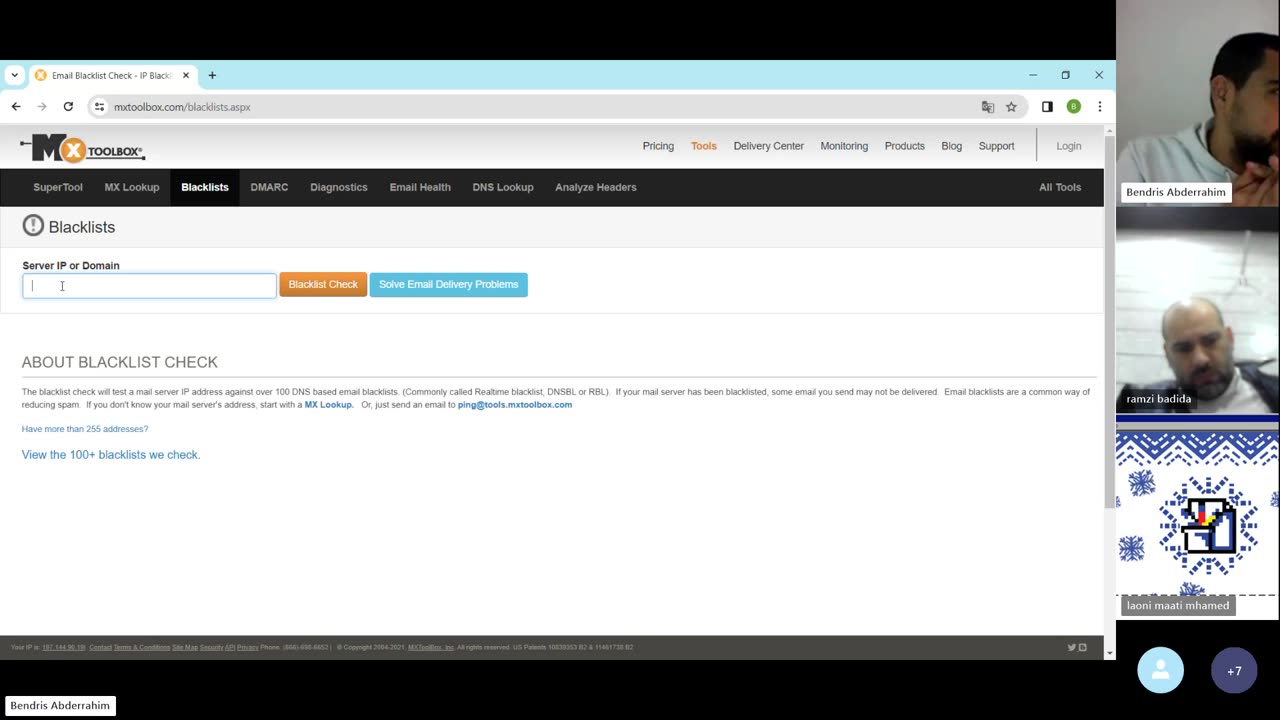Click the browser forward arrow
The width and height of the screenshot is (1280, 720).
(x=42, y=106)
